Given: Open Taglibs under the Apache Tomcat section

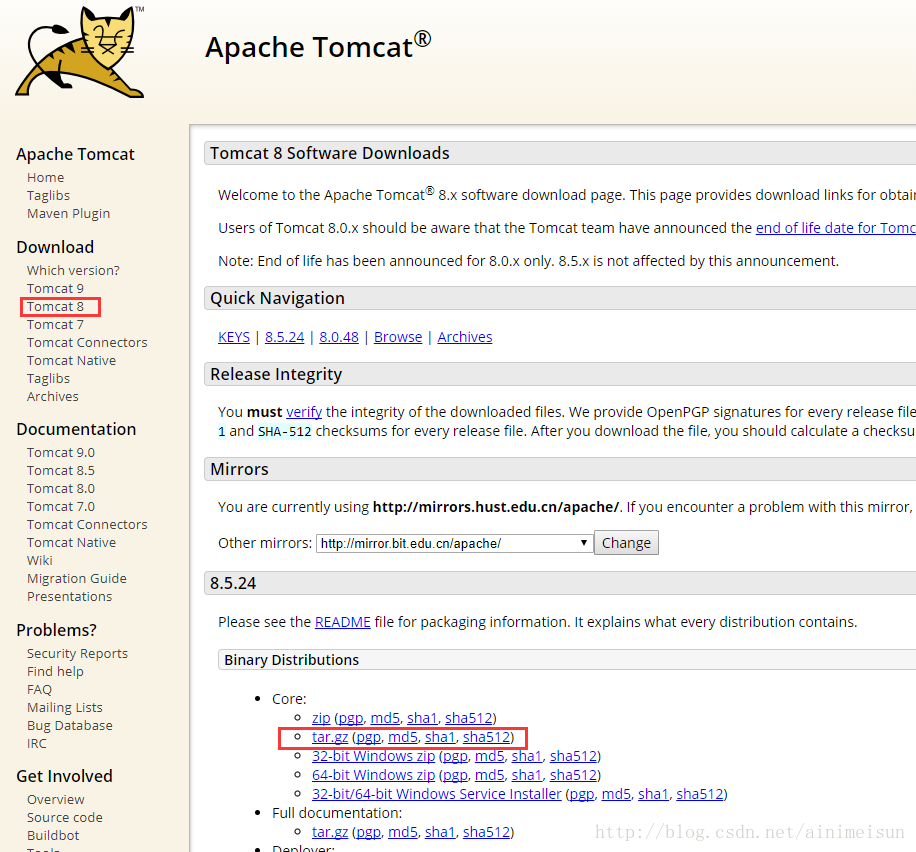Looking at the screenshot, I should coord(48,195).
